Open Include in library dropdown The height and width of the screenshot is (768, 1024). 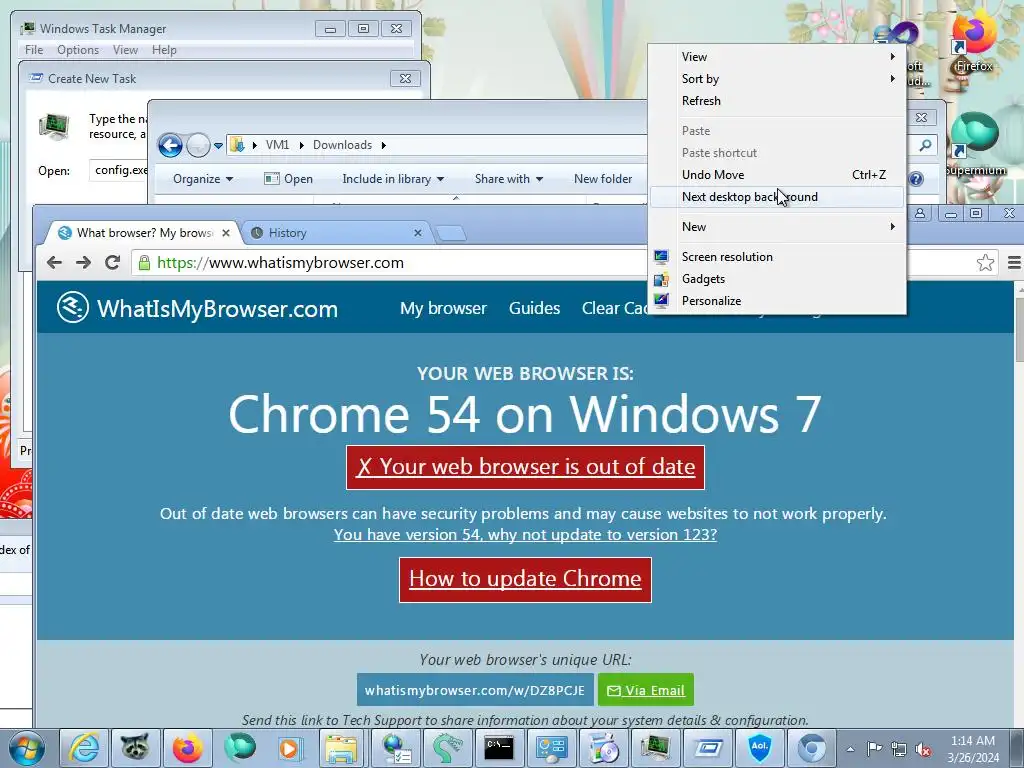392,179
